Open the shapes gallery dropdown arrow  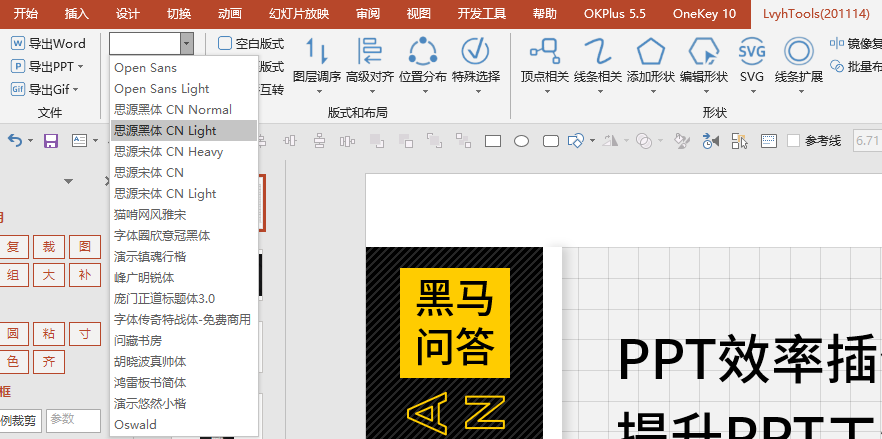click(x=592, y=141)
